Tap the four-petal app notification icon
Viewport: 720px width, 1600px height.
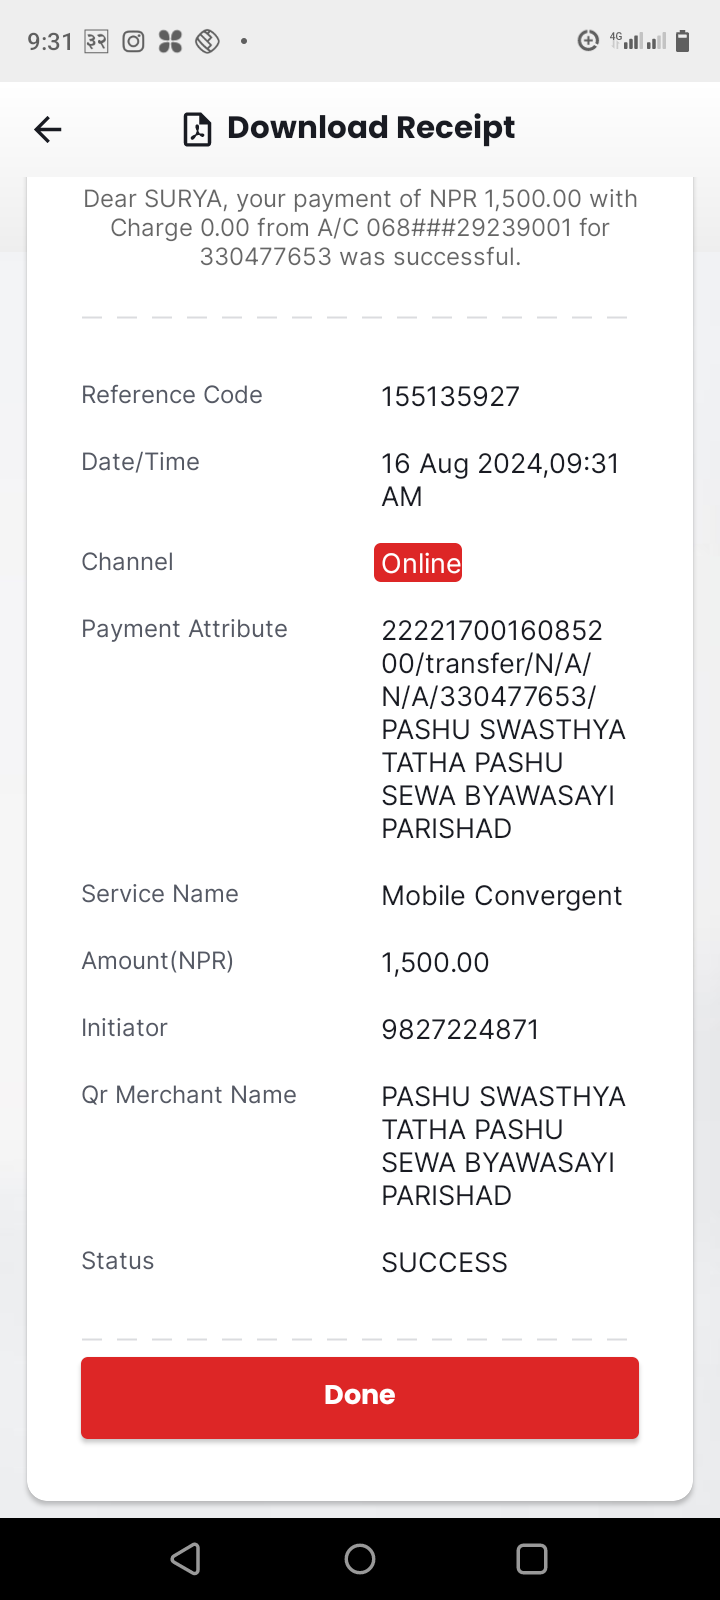coord(170,41)
